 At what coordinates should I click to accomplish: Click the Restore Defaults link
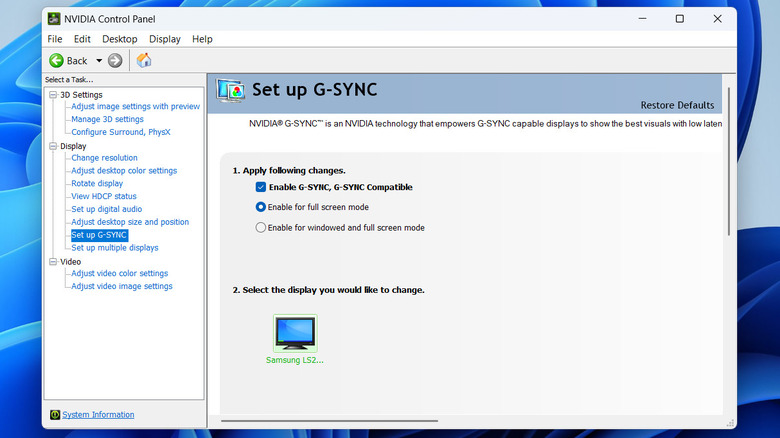(677, 105)
